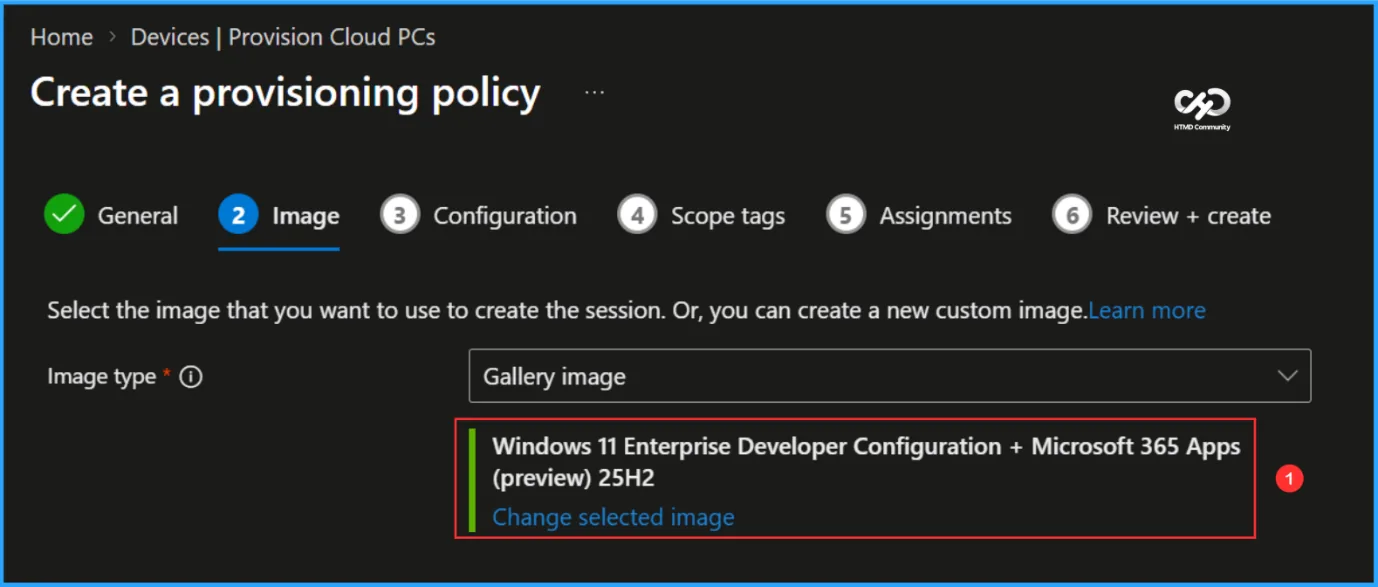Click the step 6 circle icon

[x=1072, y=215]
